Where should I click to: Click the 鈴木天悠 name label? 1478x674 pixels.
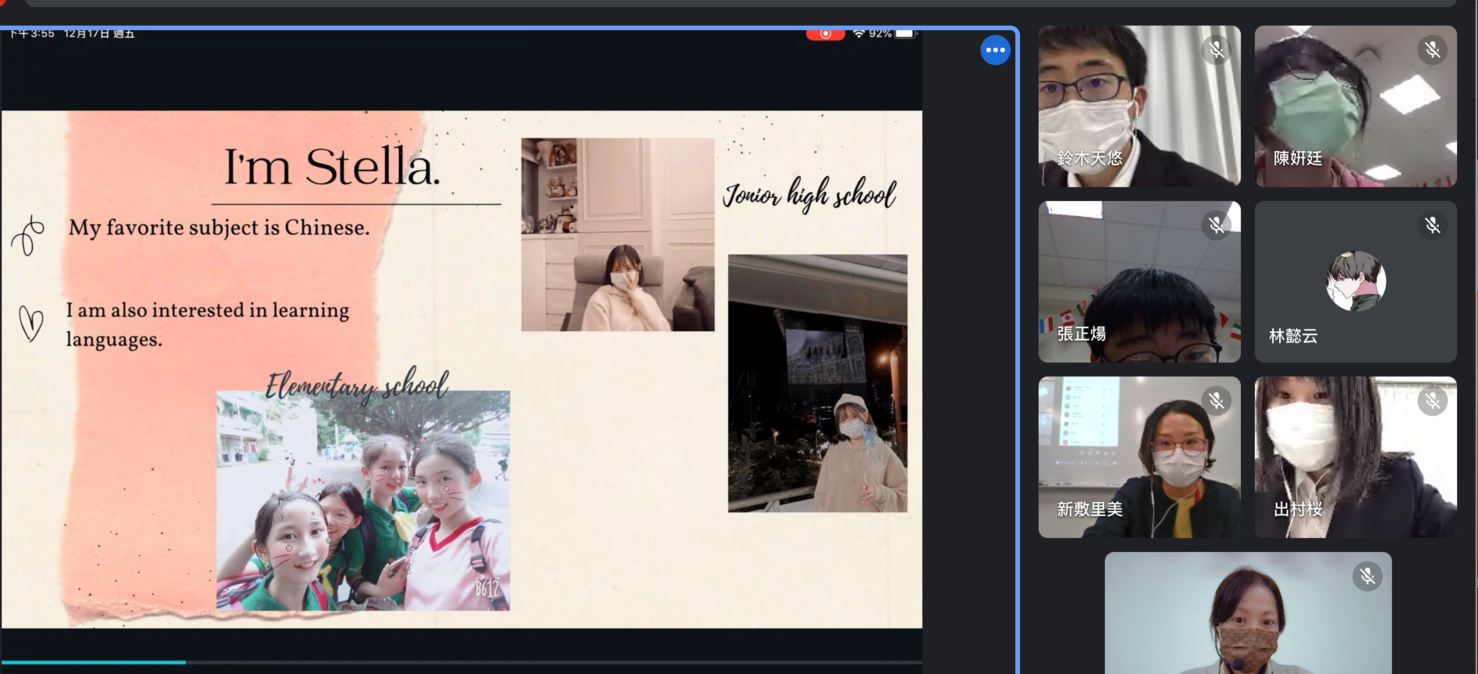[1090, 158]
